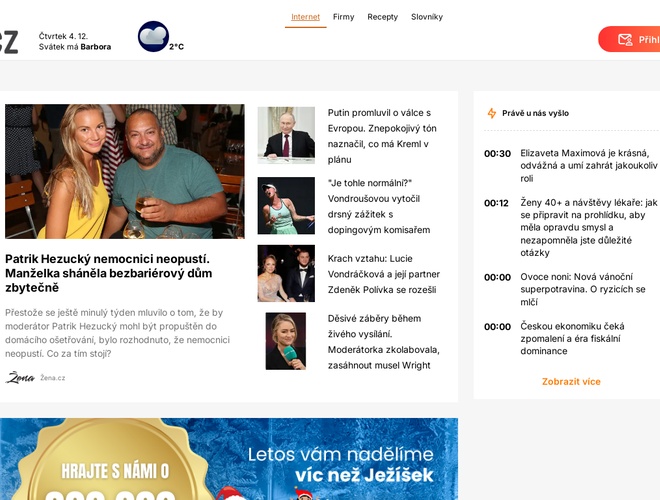The image size is (660, 500).
Task: Click the Letos vám nadělíme banner
Action: pyautogui.click(x=229, y=459)
